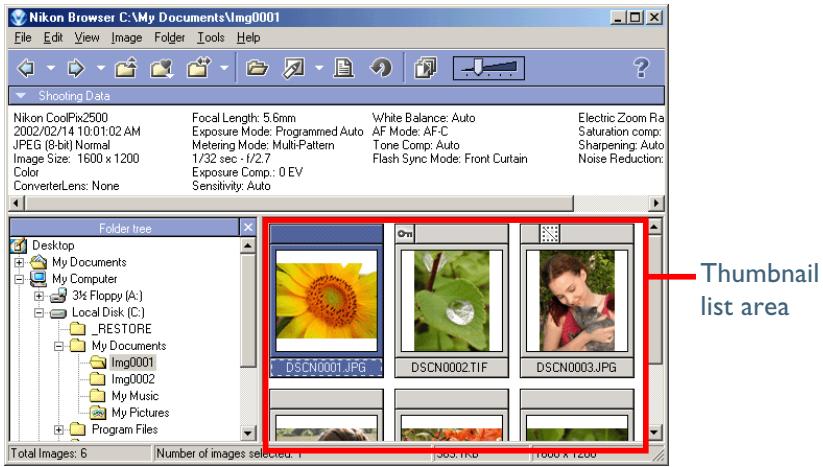Open the Image menu
The height and width of the screenshot is (467, 823).
pyautogui.click(x=126, y=38)
